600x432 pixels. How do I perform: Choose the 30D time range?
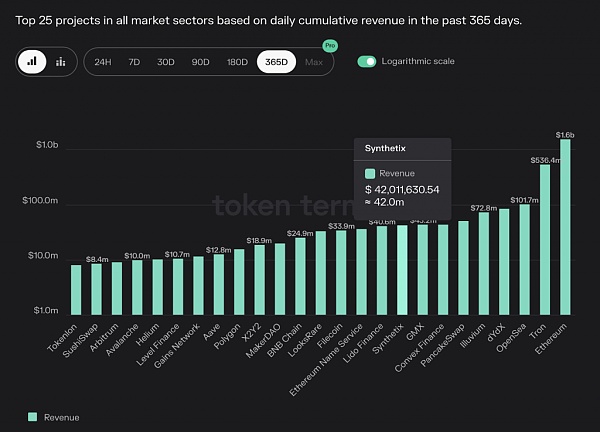166,62
